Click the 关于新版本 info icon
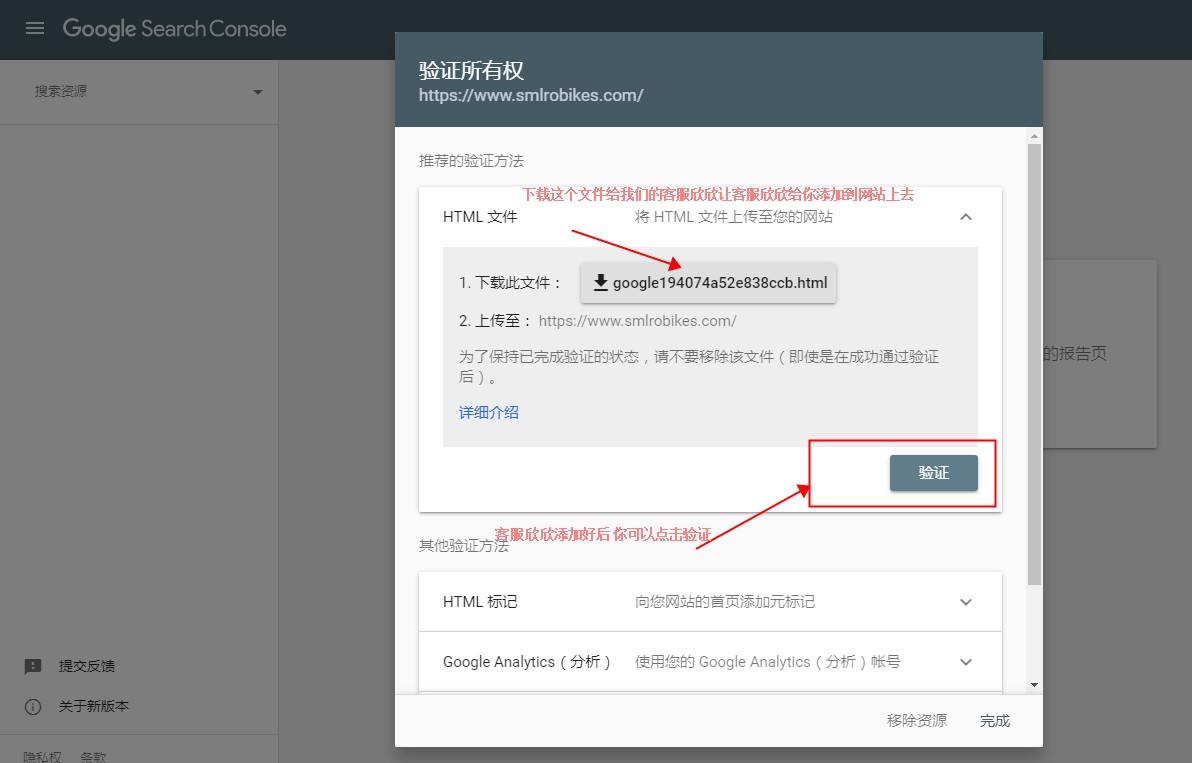This screenshot has height=763, width=1192. pyautogui.click(x=33, y=706)
